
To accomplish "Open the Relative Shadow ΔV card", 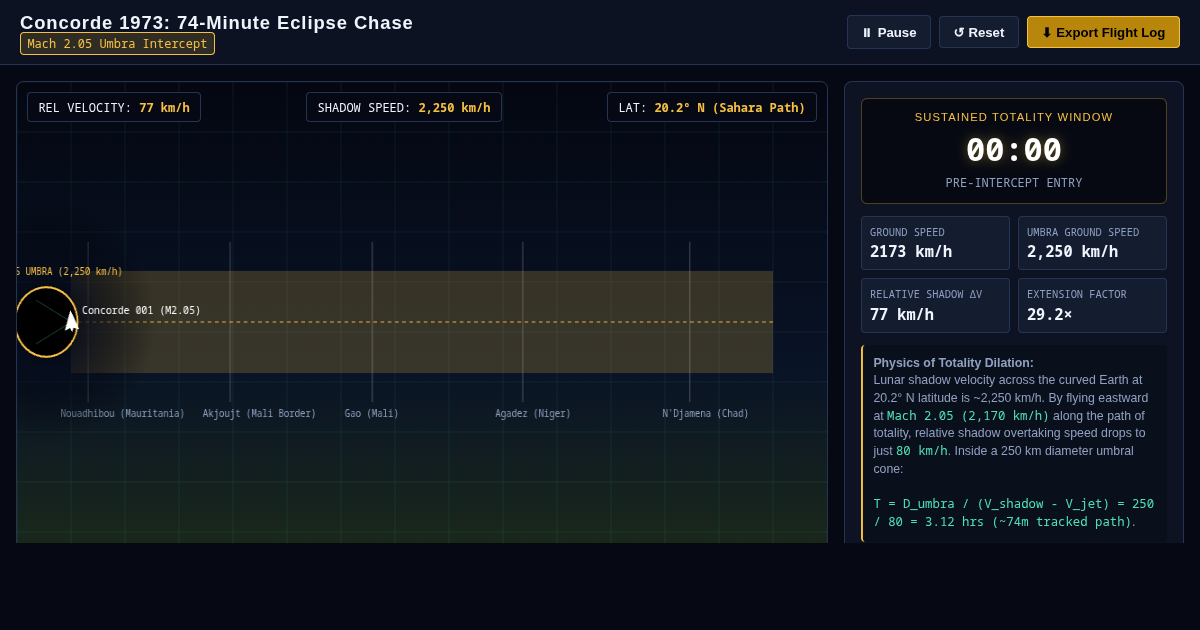I will tap(935, 305).
